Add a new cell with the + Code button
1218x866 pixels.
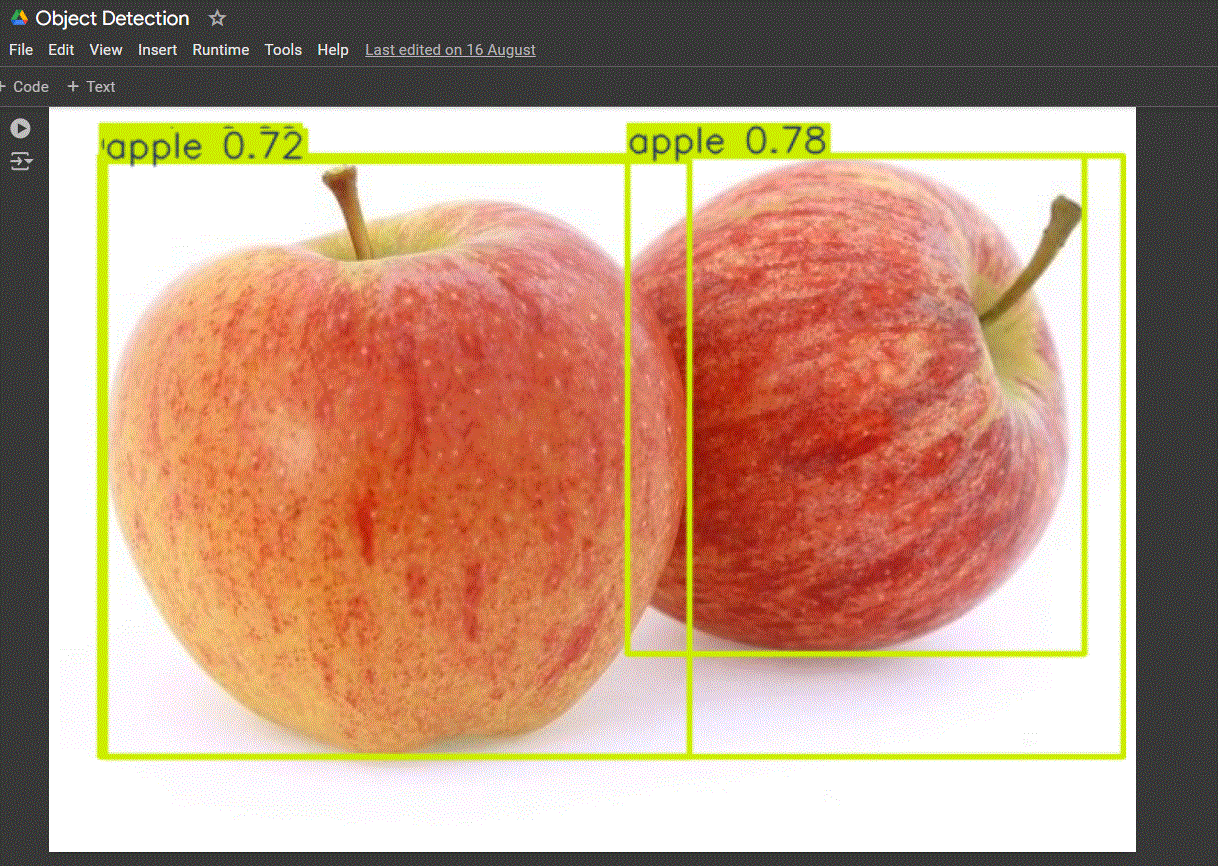click(25, 86)
